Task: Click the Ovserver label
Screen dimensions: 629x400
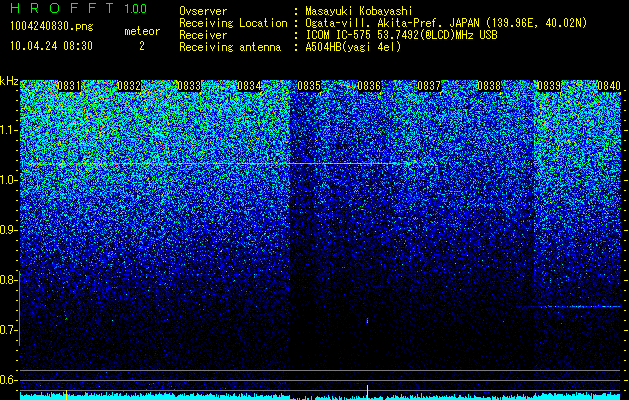Action: 203,11
